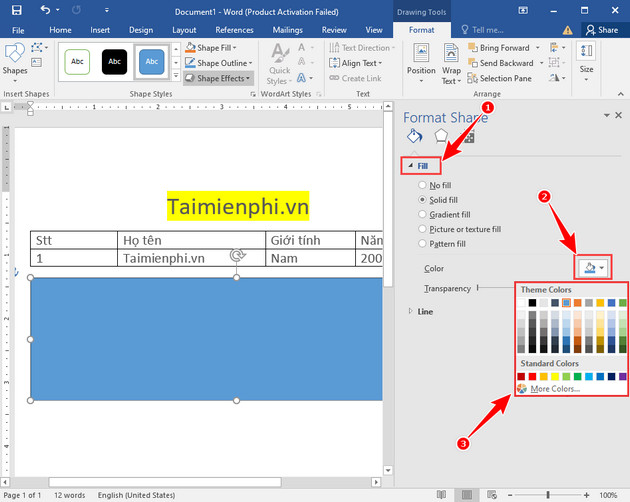This screenshot has width=630, height=502.
Task: Click the zoom in plus button
Action: pyautogui.click(x=587, y=495)
